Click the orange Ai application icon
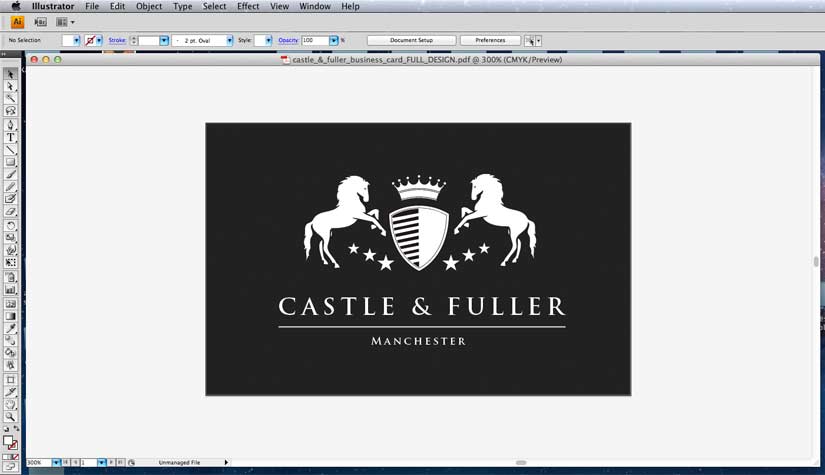This screenshot has height=475, width=825. point(17,22)
